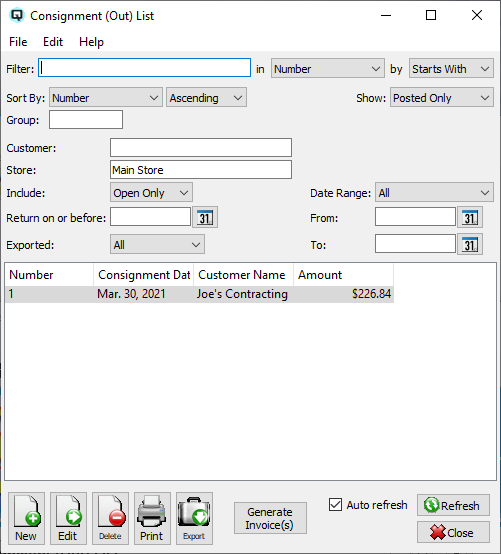Click the Close button with red X
Screen dimensions: 501x554
pos(453,532)
